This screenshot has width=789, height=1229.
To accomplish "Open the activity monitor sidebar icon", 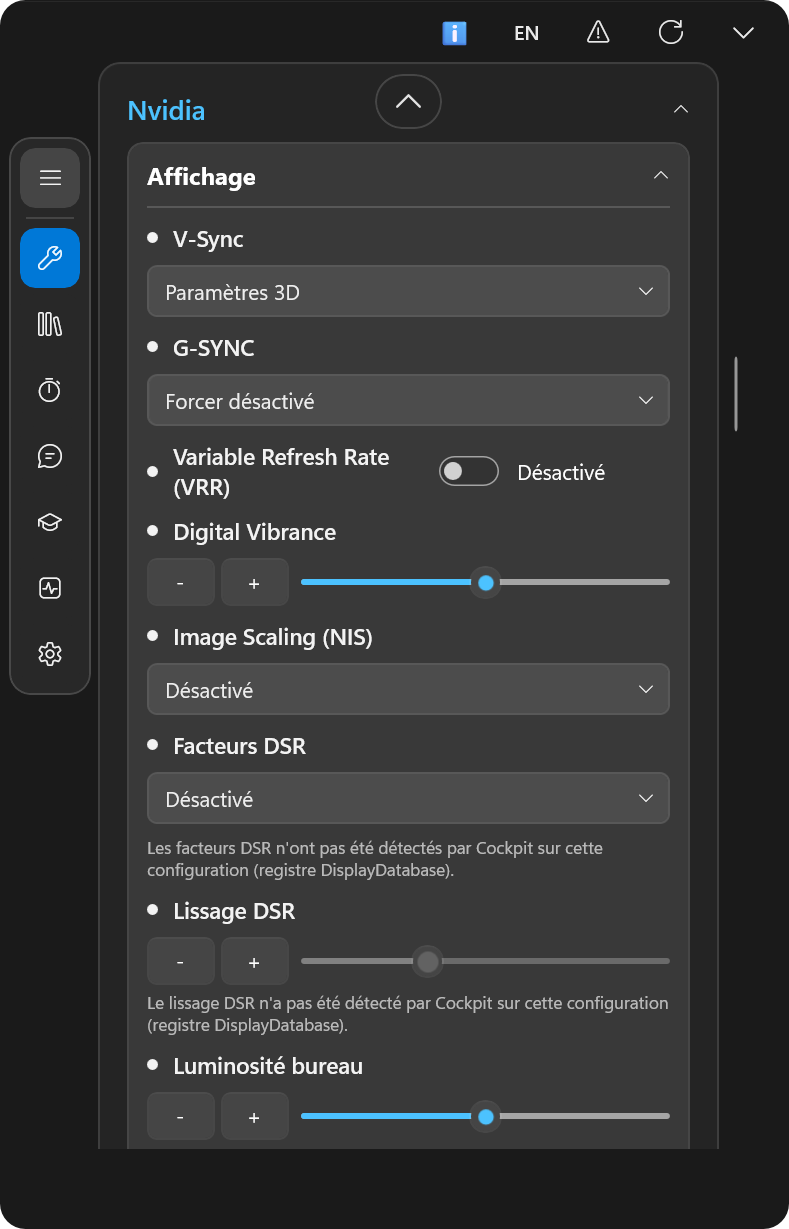I will click(50, 588).
